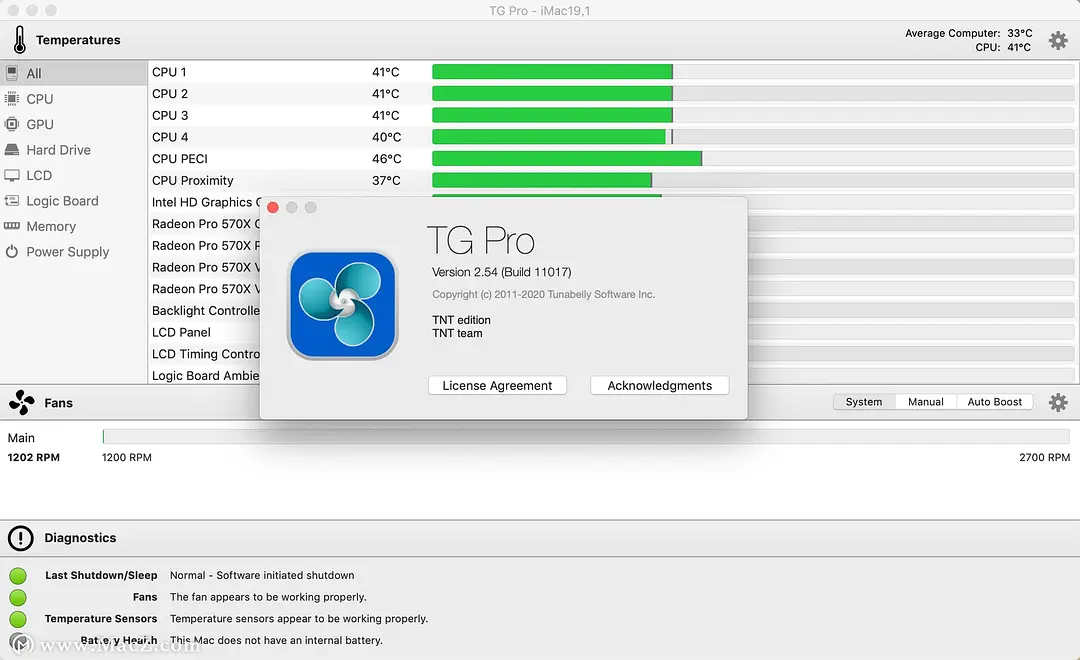Select the LCD category label

[x=39, y=175]
